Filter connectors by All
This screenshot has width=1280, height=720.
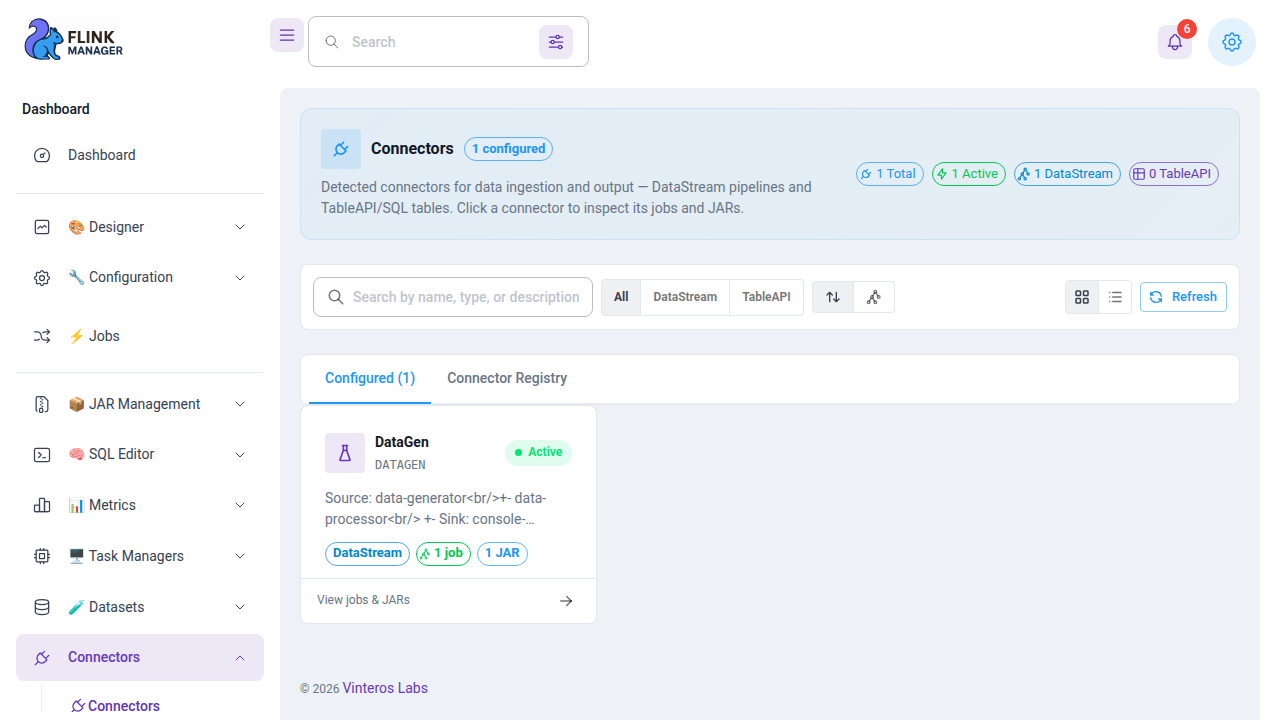pyautogui.click(x=621, y=297)
